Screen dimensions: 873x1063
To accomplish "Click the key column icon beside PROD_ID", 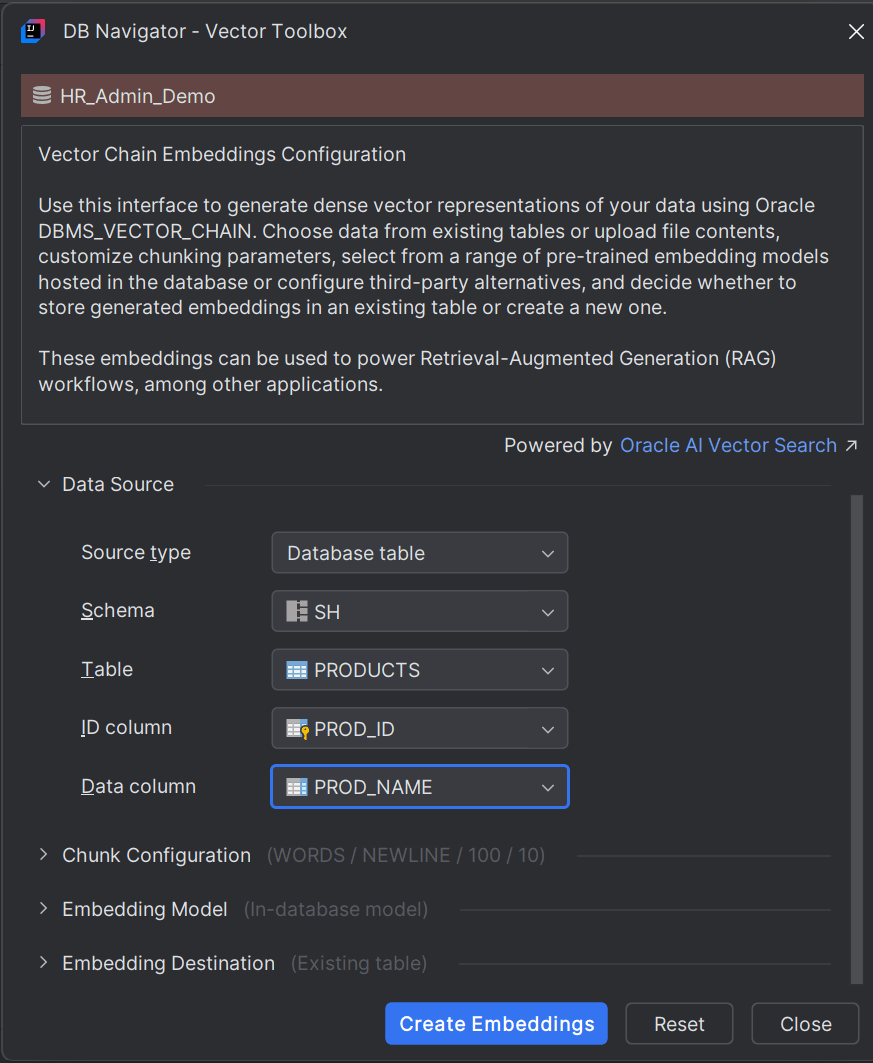I will pos(296,728).
